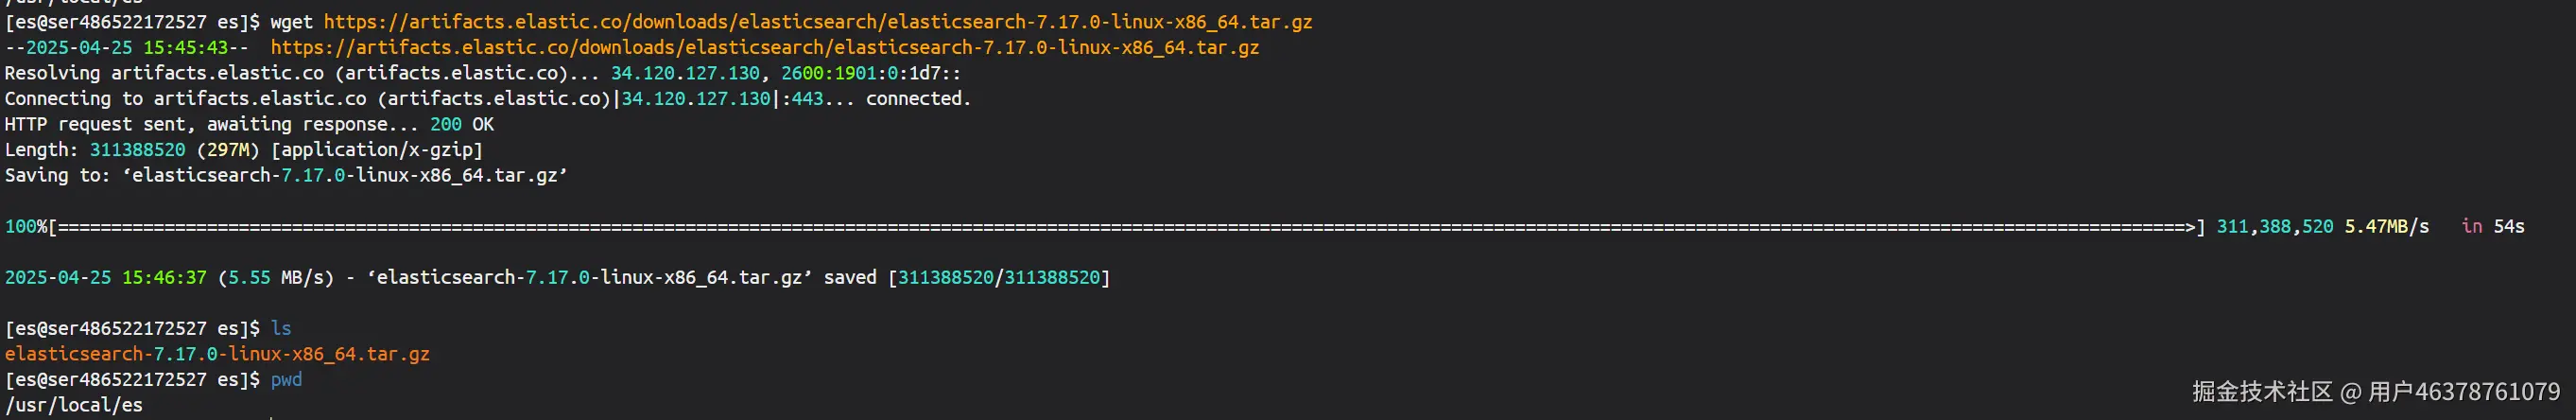The image size is (2576, 420).
Task: Click the port 443 text
Action: pos(807,99)
